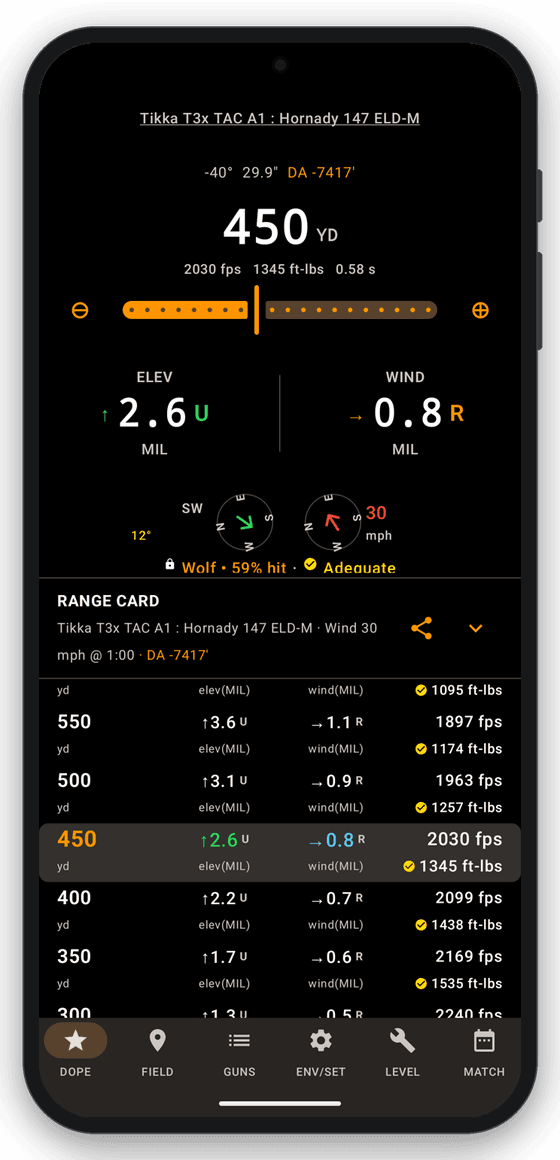Screen dimensions: 560x1160
Task: Tap the 12° angle value
Action: tap(141, 536)
